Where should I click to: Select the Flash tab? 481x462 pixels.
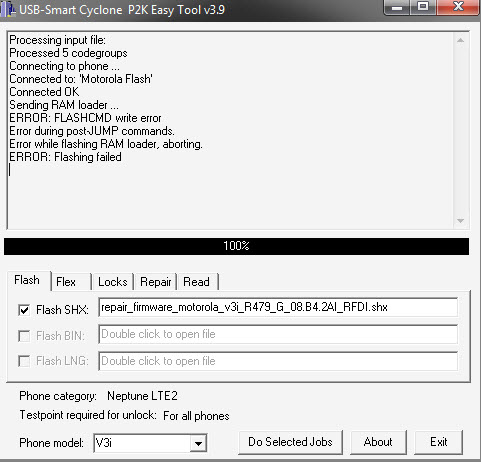(x=28, y=280)
